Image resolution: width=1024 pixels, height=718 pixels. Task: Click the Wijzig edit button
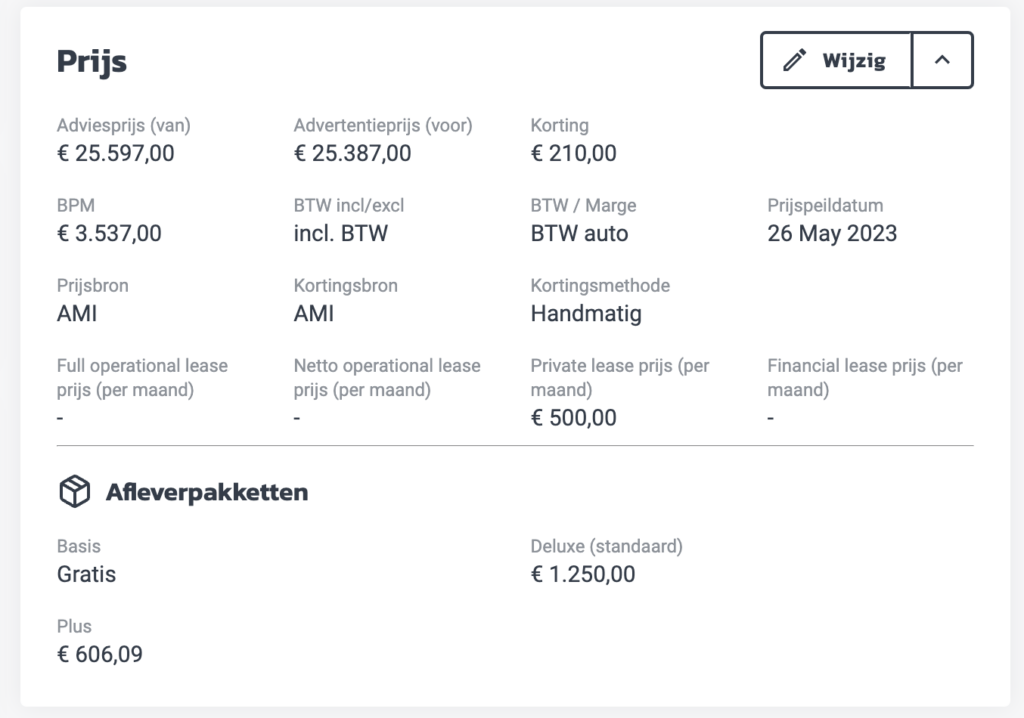(x=836, y=60)
